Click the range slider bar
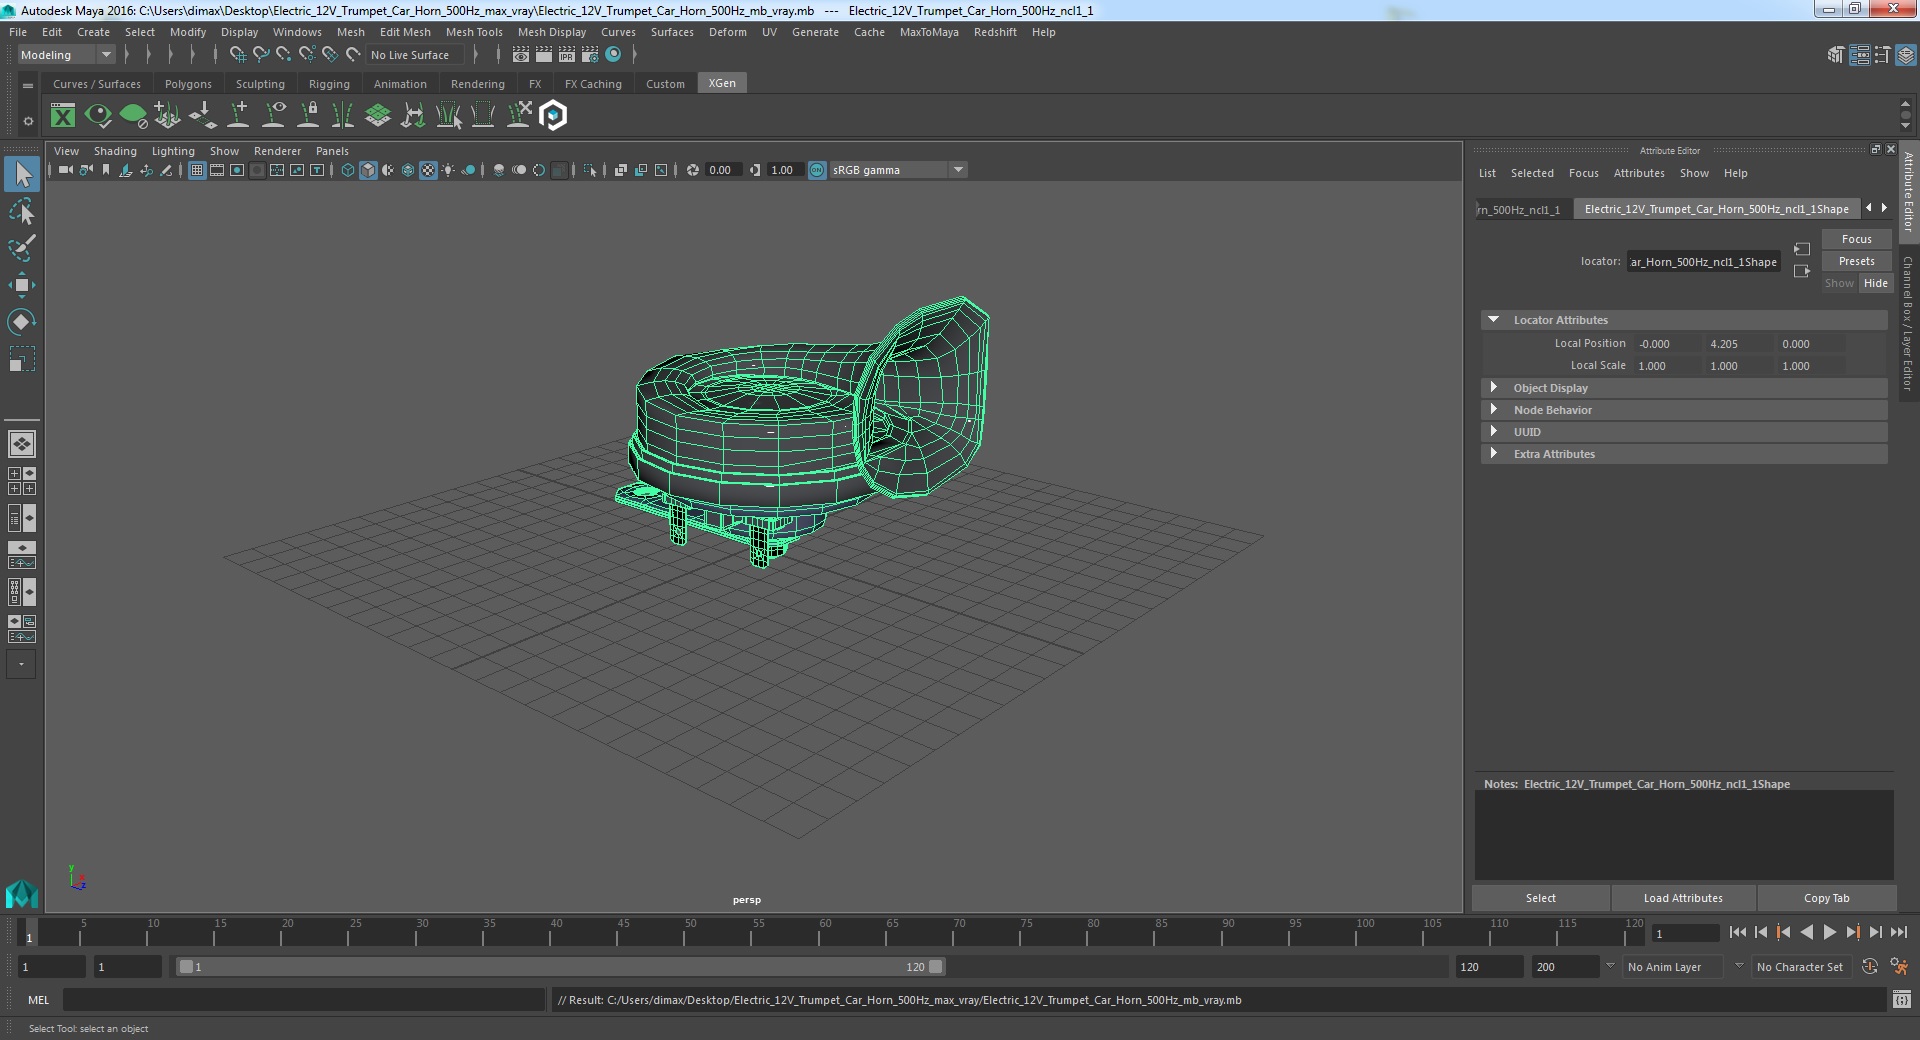1920x1040 pixels. coord(560,967)
